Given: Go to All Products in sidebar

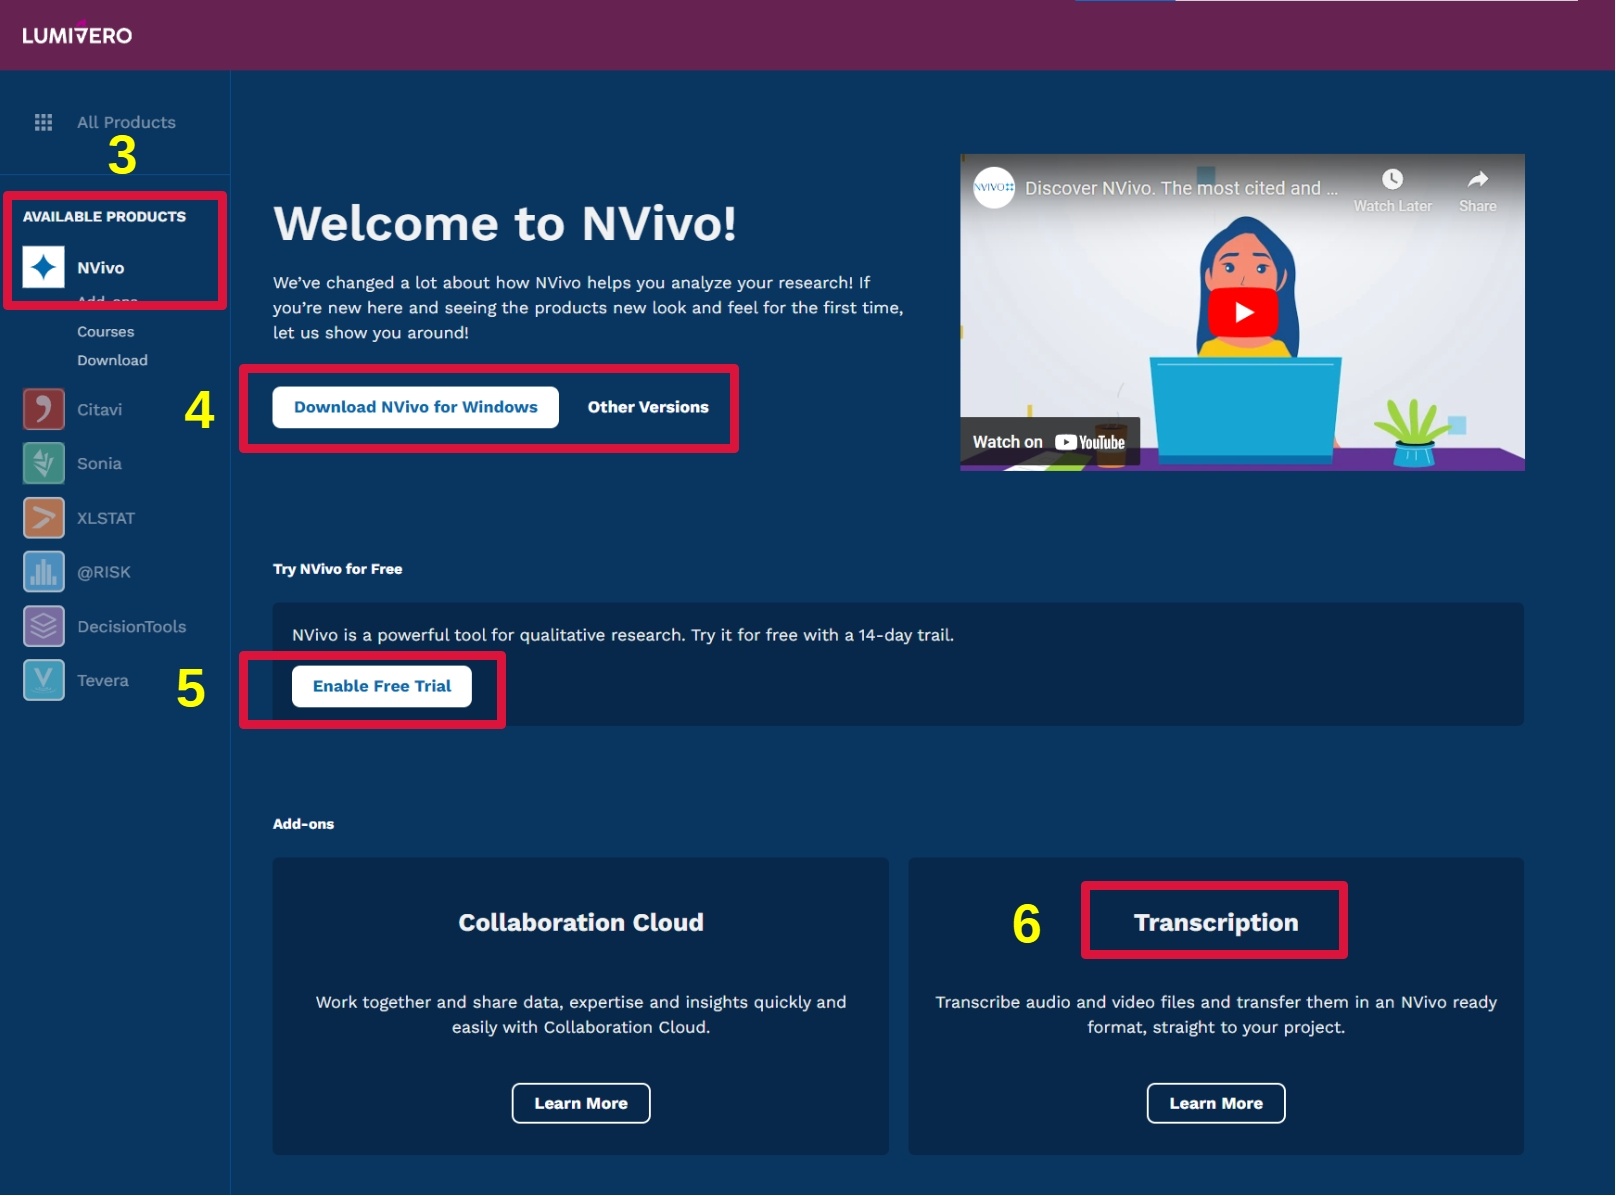Looking at the screenshot, I should 126,122.
